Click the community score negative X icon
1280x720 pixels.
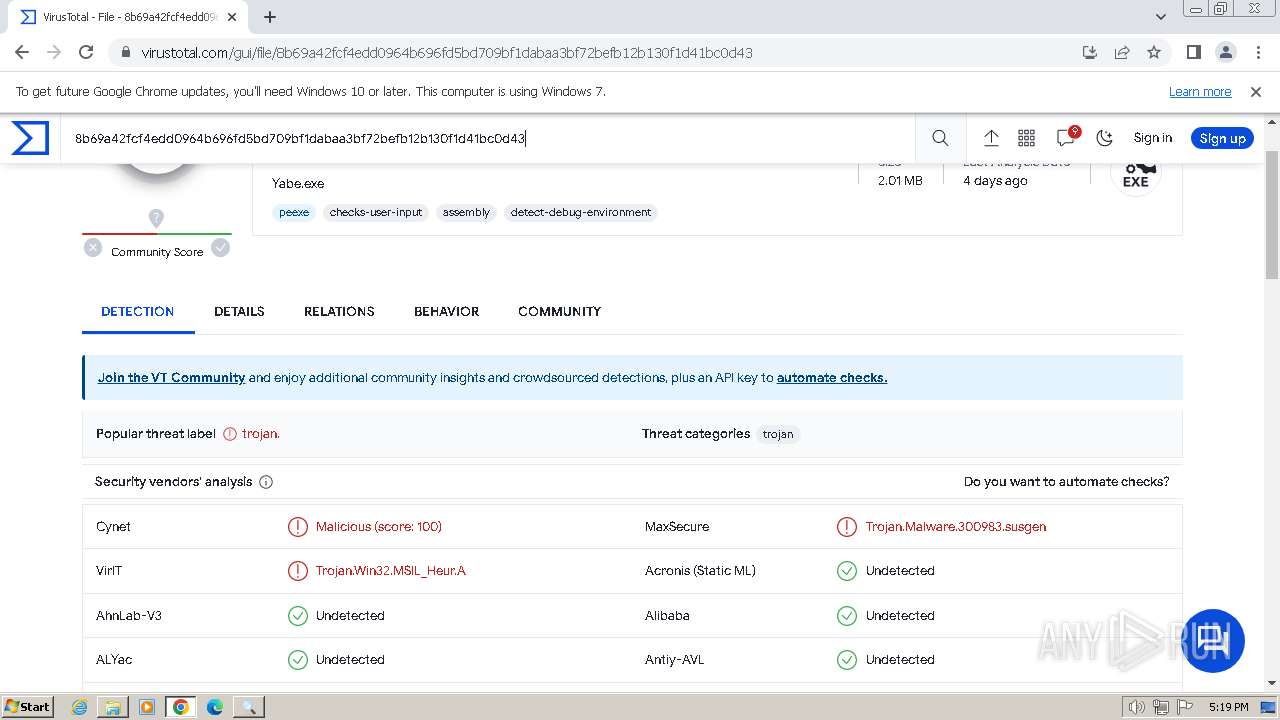(x=93, y=248)
